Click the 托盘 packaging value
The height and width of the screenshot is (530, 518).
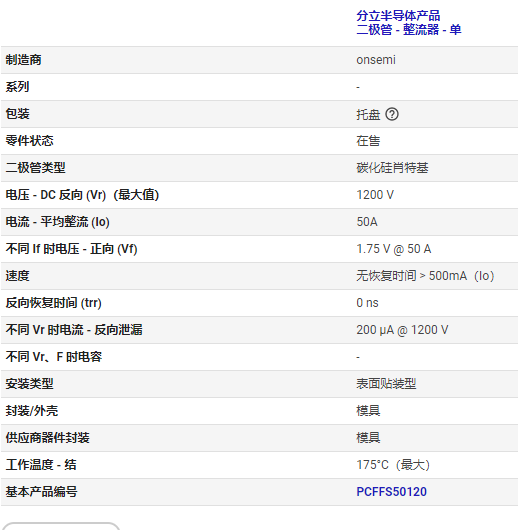coord(368,114)
